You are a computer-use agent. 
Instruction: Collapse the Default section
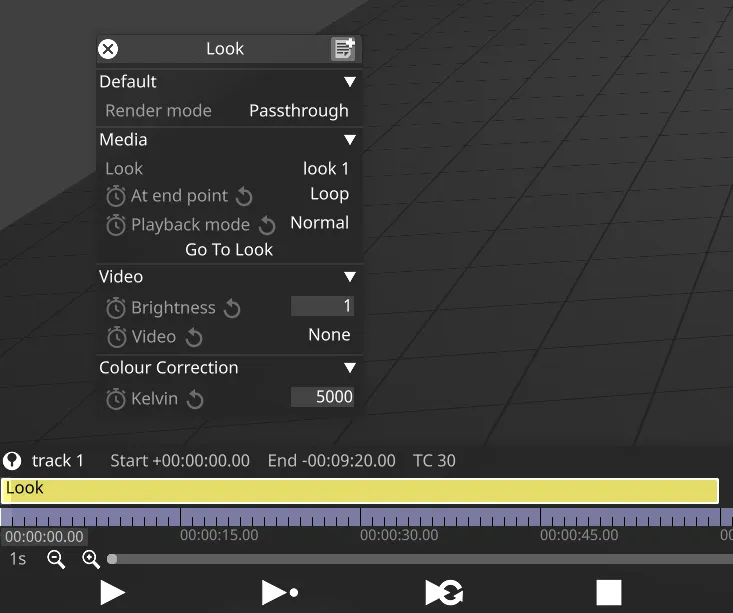tap(350, 82)
